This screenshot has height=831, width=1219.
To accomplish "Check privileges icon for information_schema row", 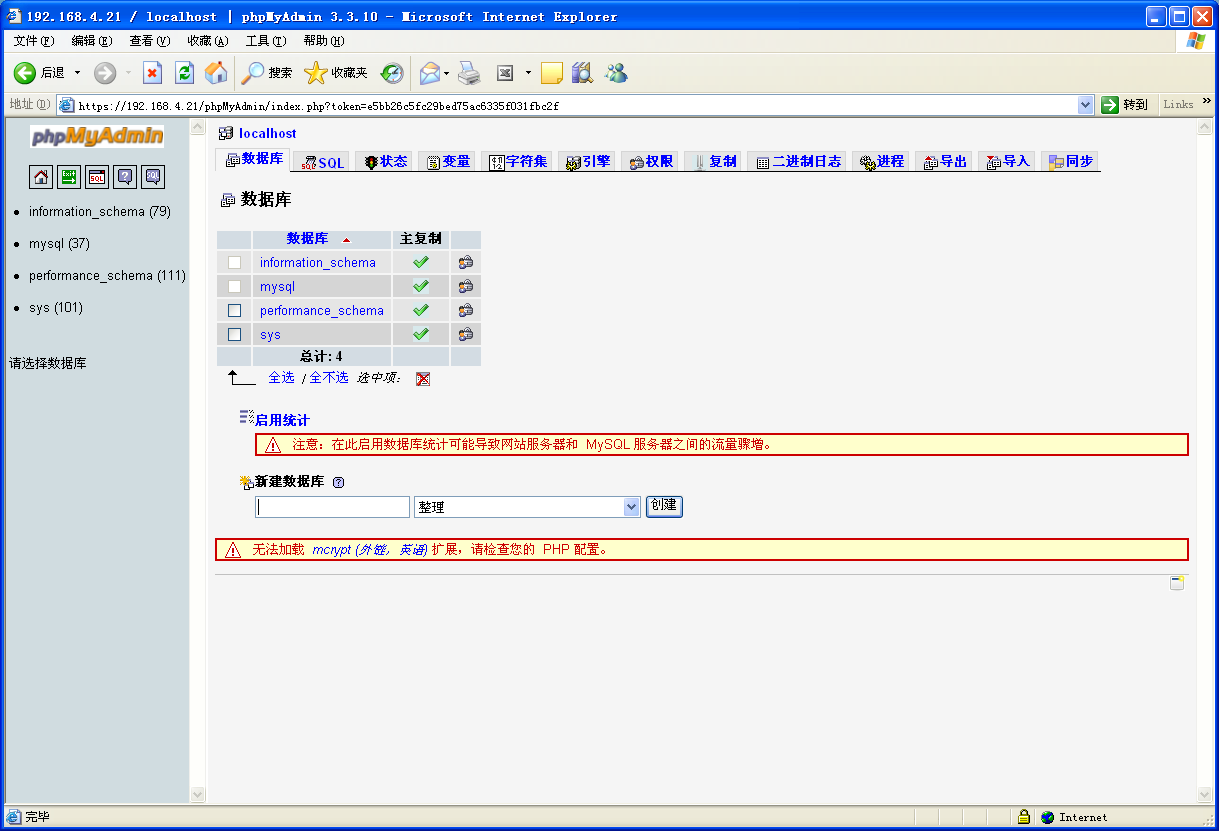I will (466, 262).
